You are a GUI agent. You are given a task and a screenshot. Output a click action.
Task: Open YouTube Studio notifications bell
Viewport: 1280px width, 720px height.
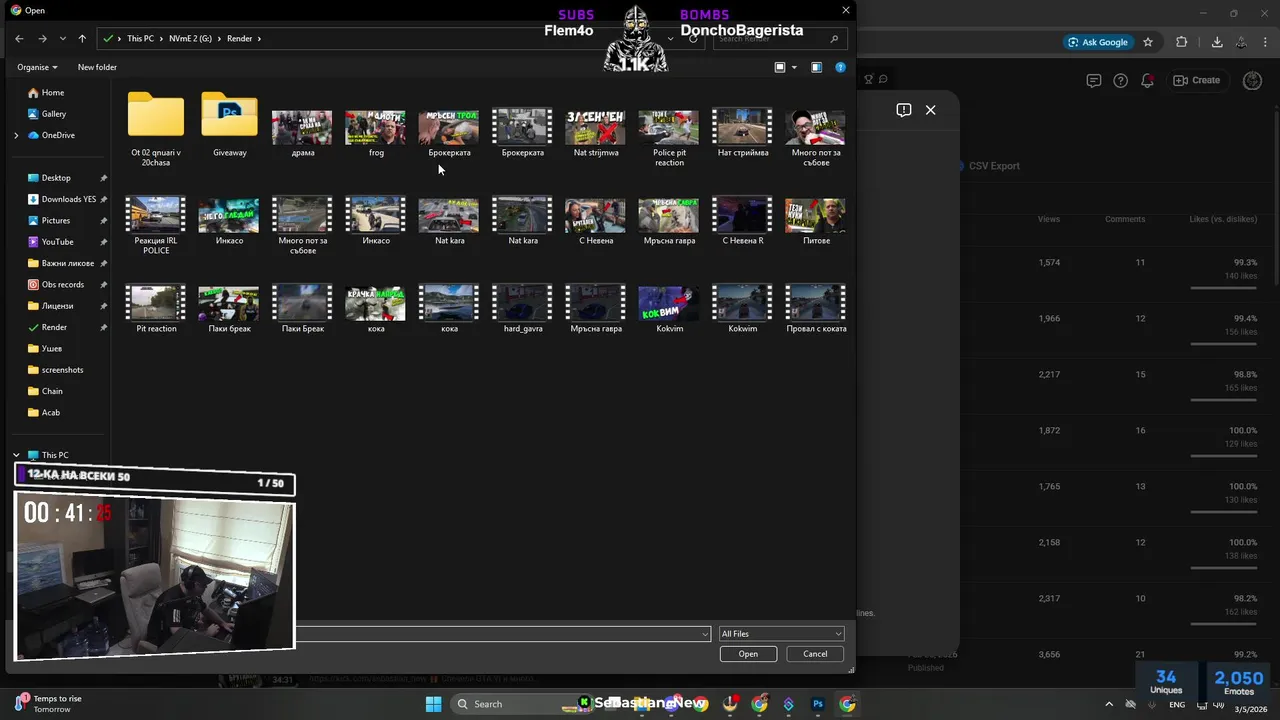tap(1148, 80)
